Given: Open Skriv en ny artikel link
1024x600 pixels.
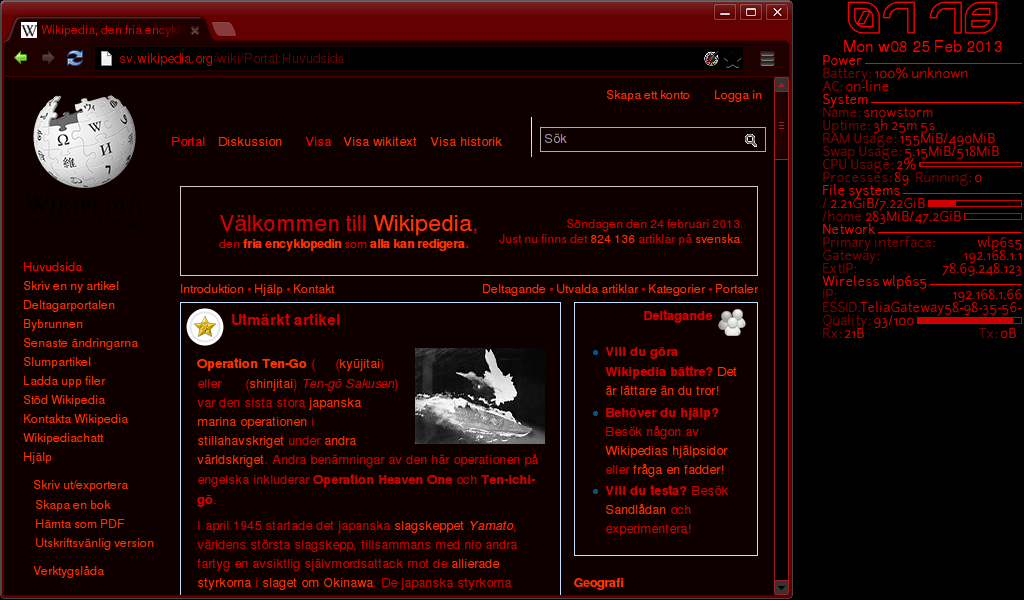Looking at the screenshot, I should click(71, 285).
